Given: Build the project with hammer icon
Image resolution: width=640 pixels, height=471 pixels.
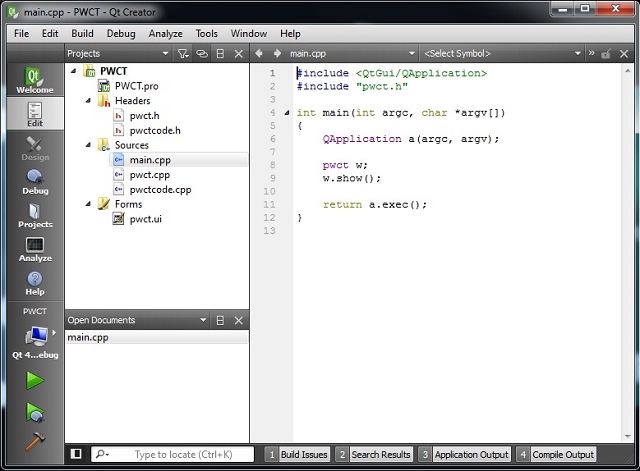Looking at the screenshot, I should pyautogui.click(x=35, y=441).
